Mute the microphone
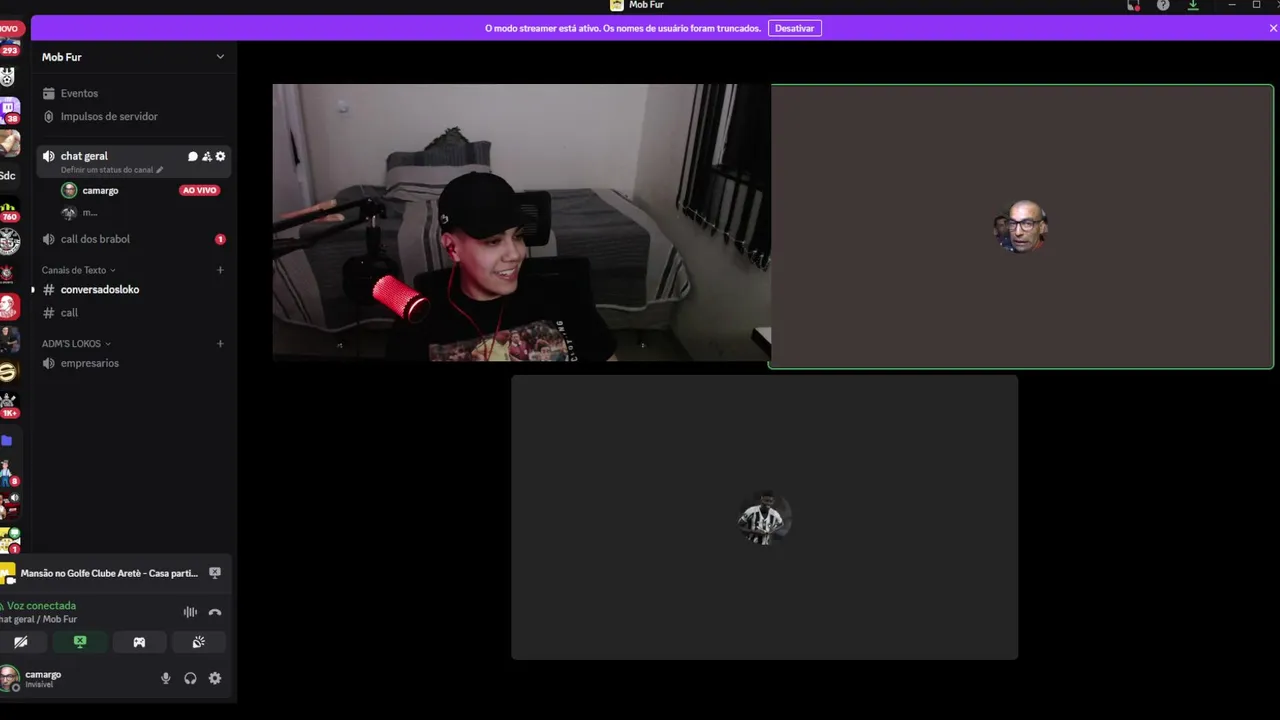Screen dimensions: 1280x720 (x=166, y=678)
